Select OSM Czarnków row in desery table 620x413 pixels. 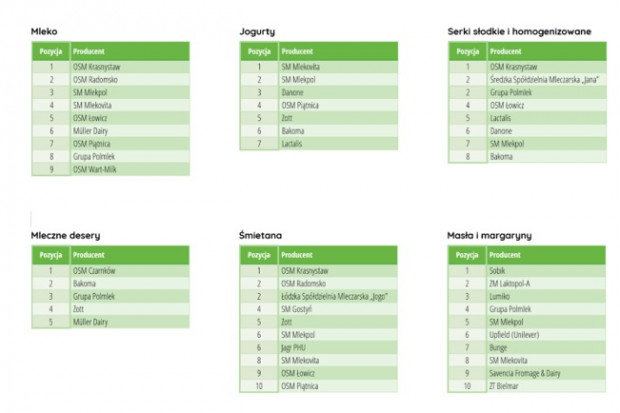[x=111, y=271]
